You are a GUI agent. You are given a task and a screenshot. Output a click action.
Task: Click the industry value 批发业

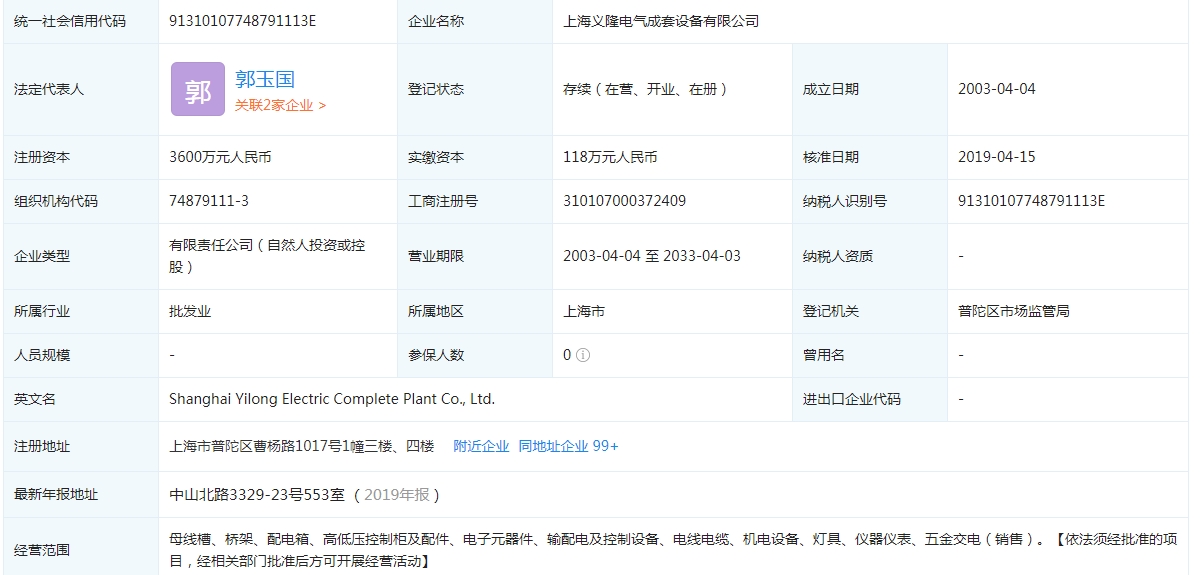click(190, 311)
